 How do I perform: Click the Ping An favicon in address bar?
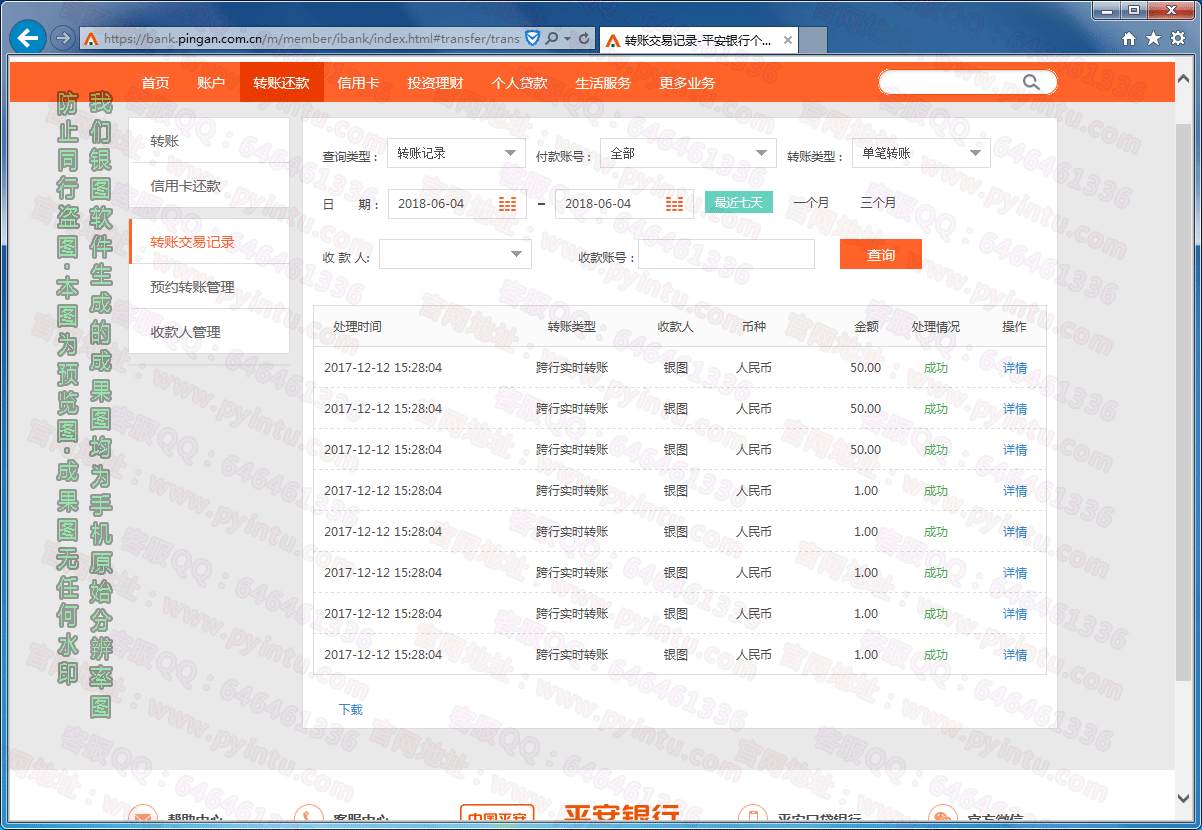[x=91, y=39]
